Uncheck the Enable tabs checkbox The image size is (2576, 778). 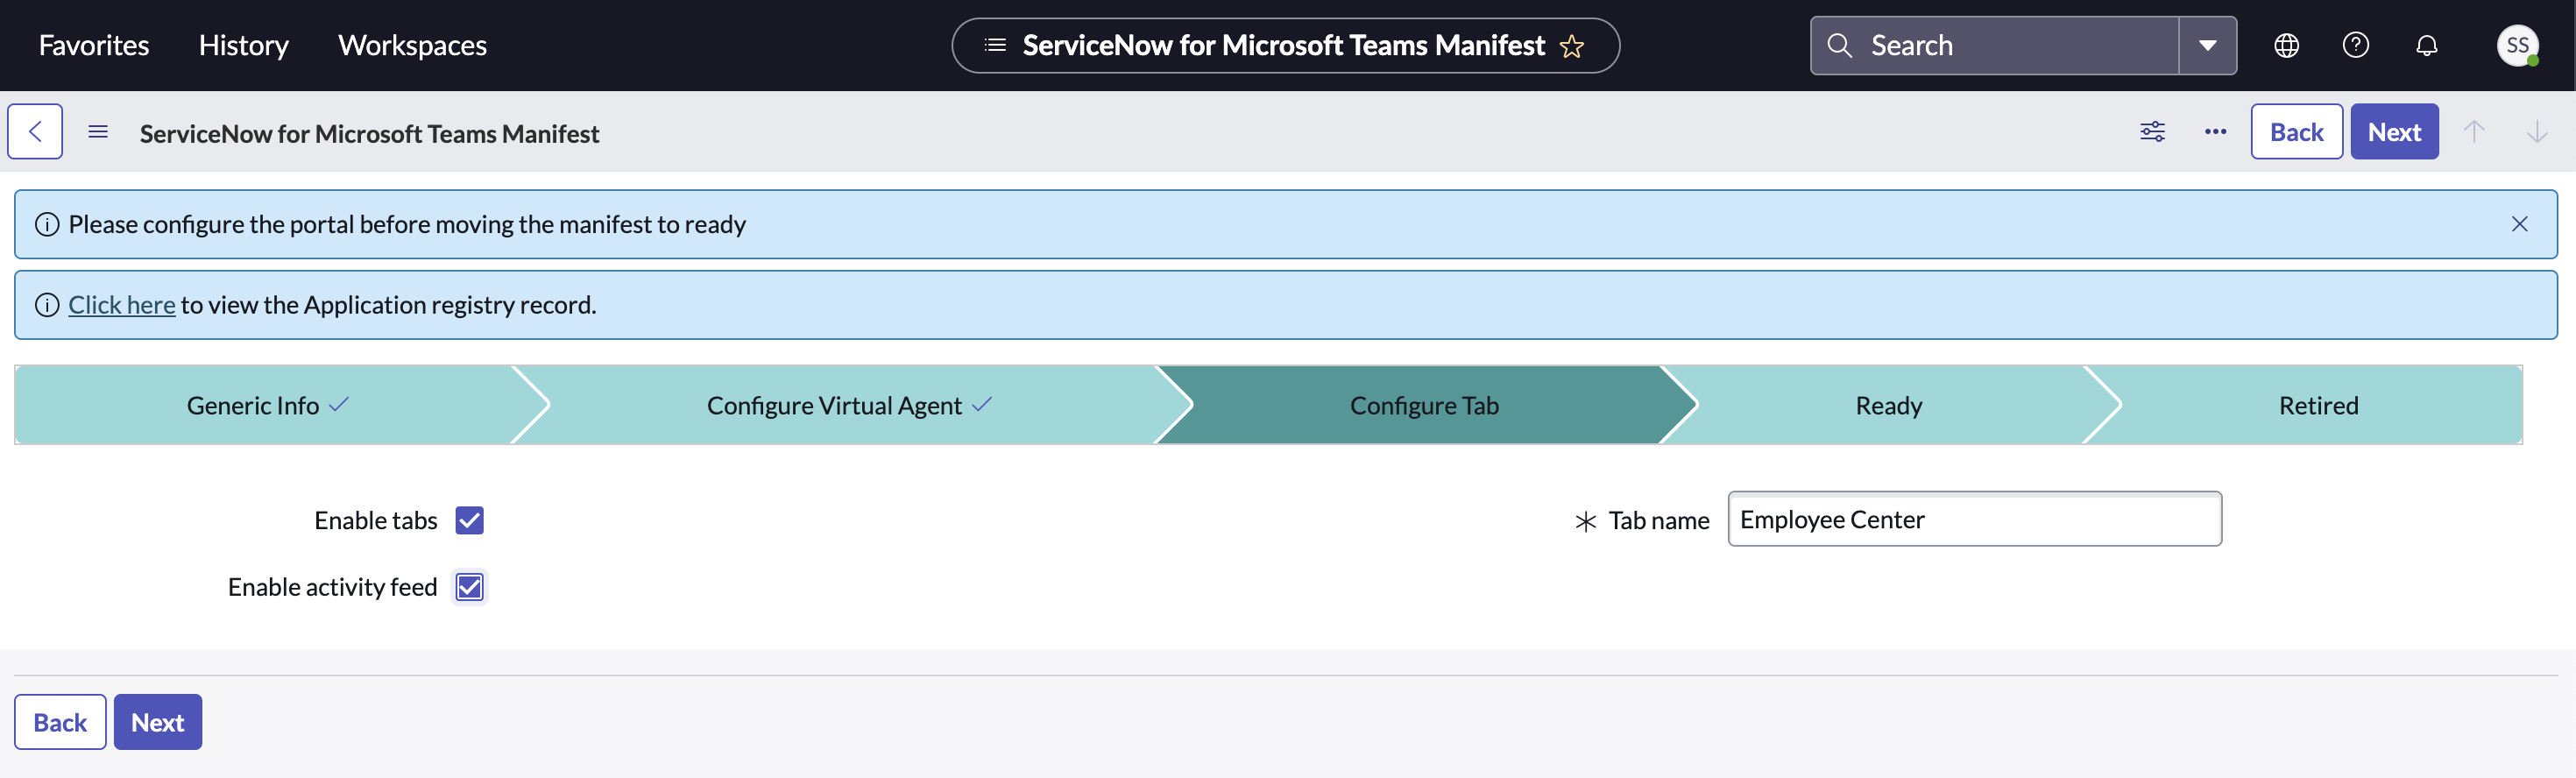469,520
